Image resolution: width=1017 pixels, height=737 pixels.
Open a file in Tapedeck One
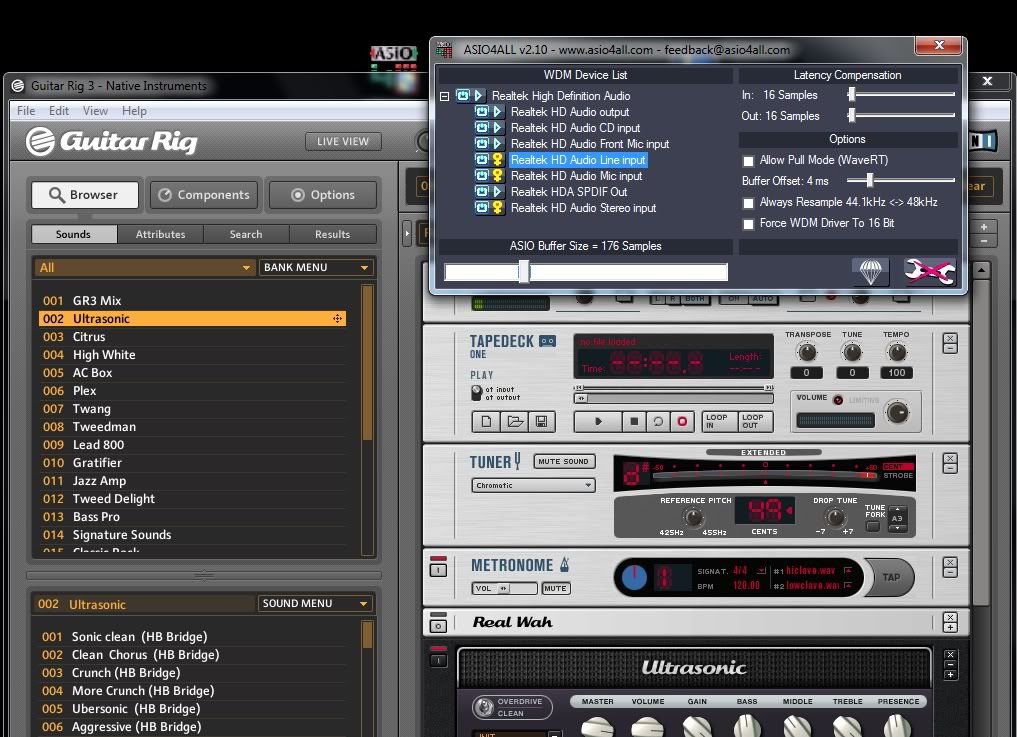(x=515, y=422)
